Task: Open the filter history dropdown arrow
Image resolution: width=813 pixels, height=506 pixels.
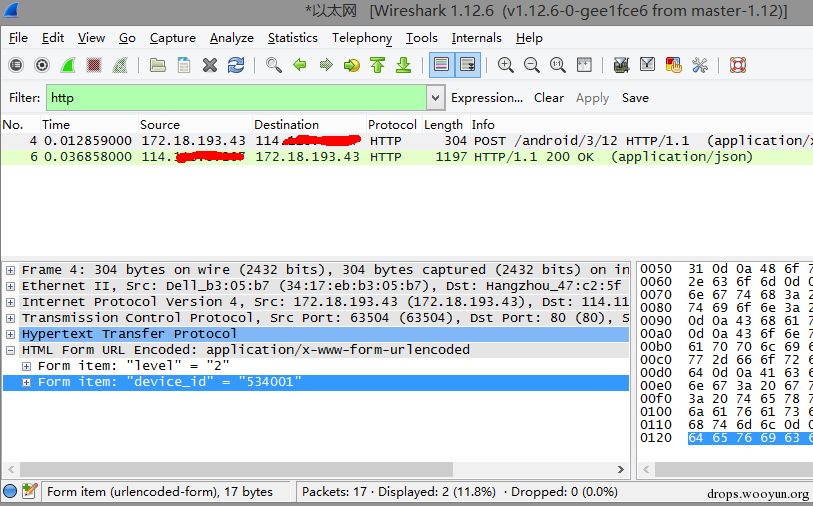Action: pyautogui.click(x=436, y=98)
